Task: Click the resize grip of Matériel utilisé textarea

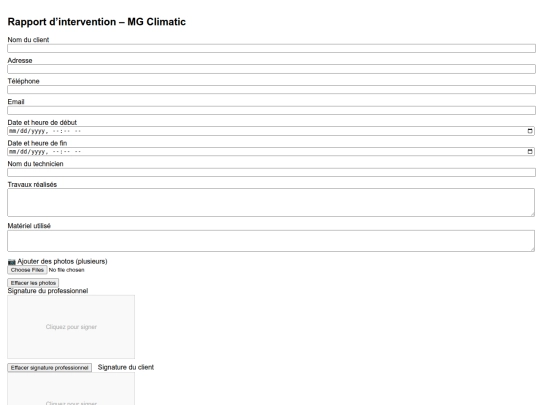Action: coord(532,249)
